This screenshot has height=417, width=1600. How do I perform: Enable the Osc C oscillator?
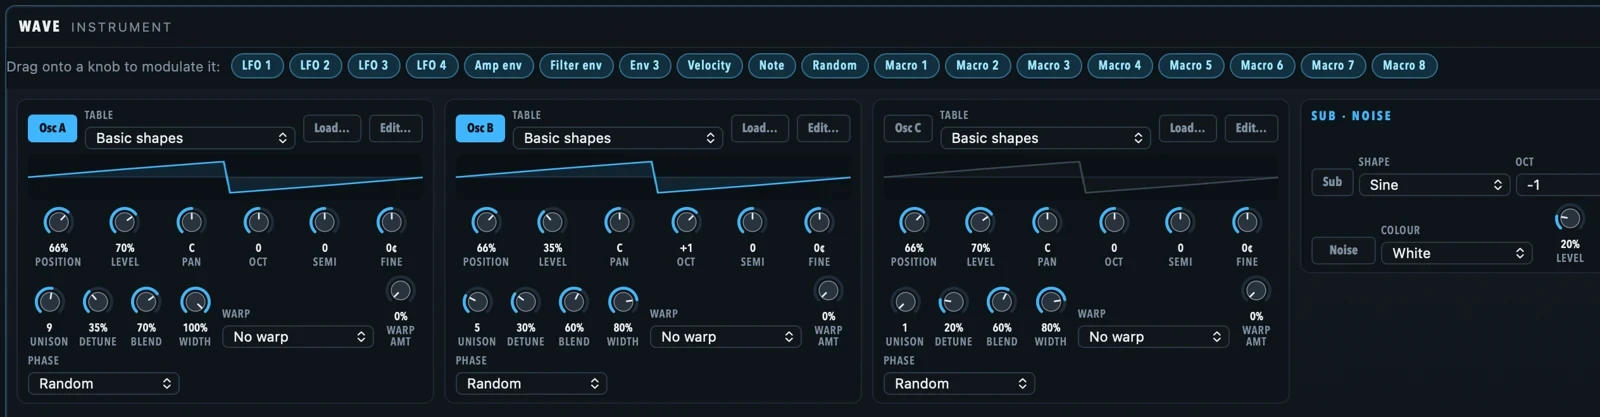[908, 128]
